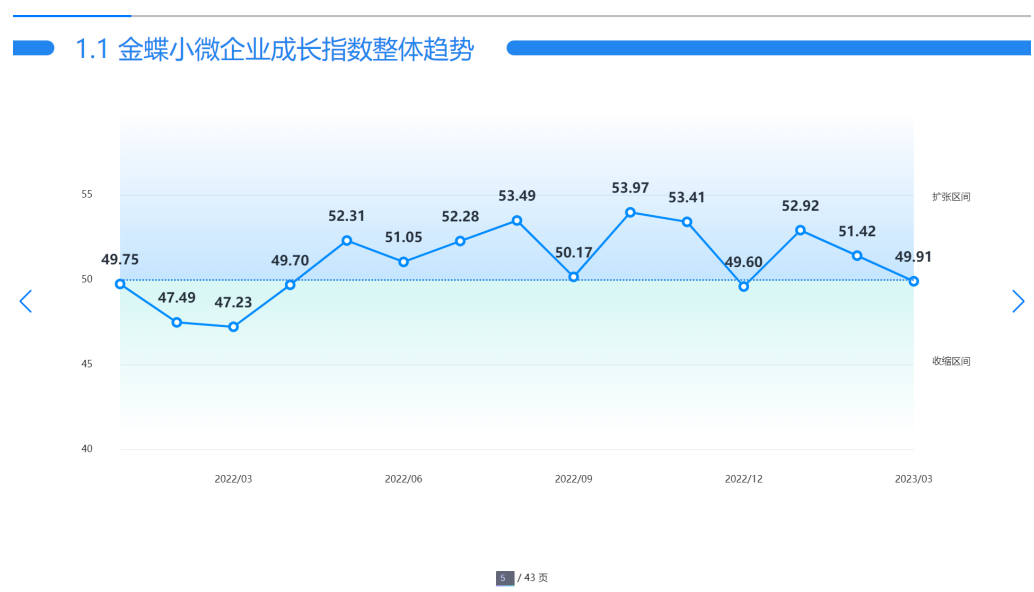Click the title 金蝶小微企业成长指数整体趋势
The height and width of the screenshot is (592, 1034).
(295, 49)
